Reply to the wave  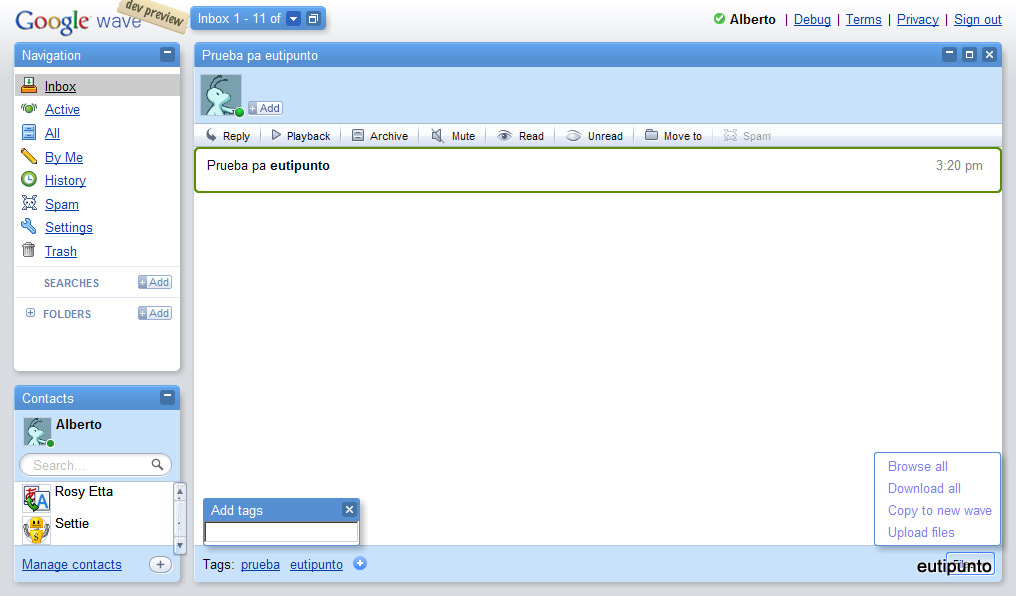pos(227,136)
